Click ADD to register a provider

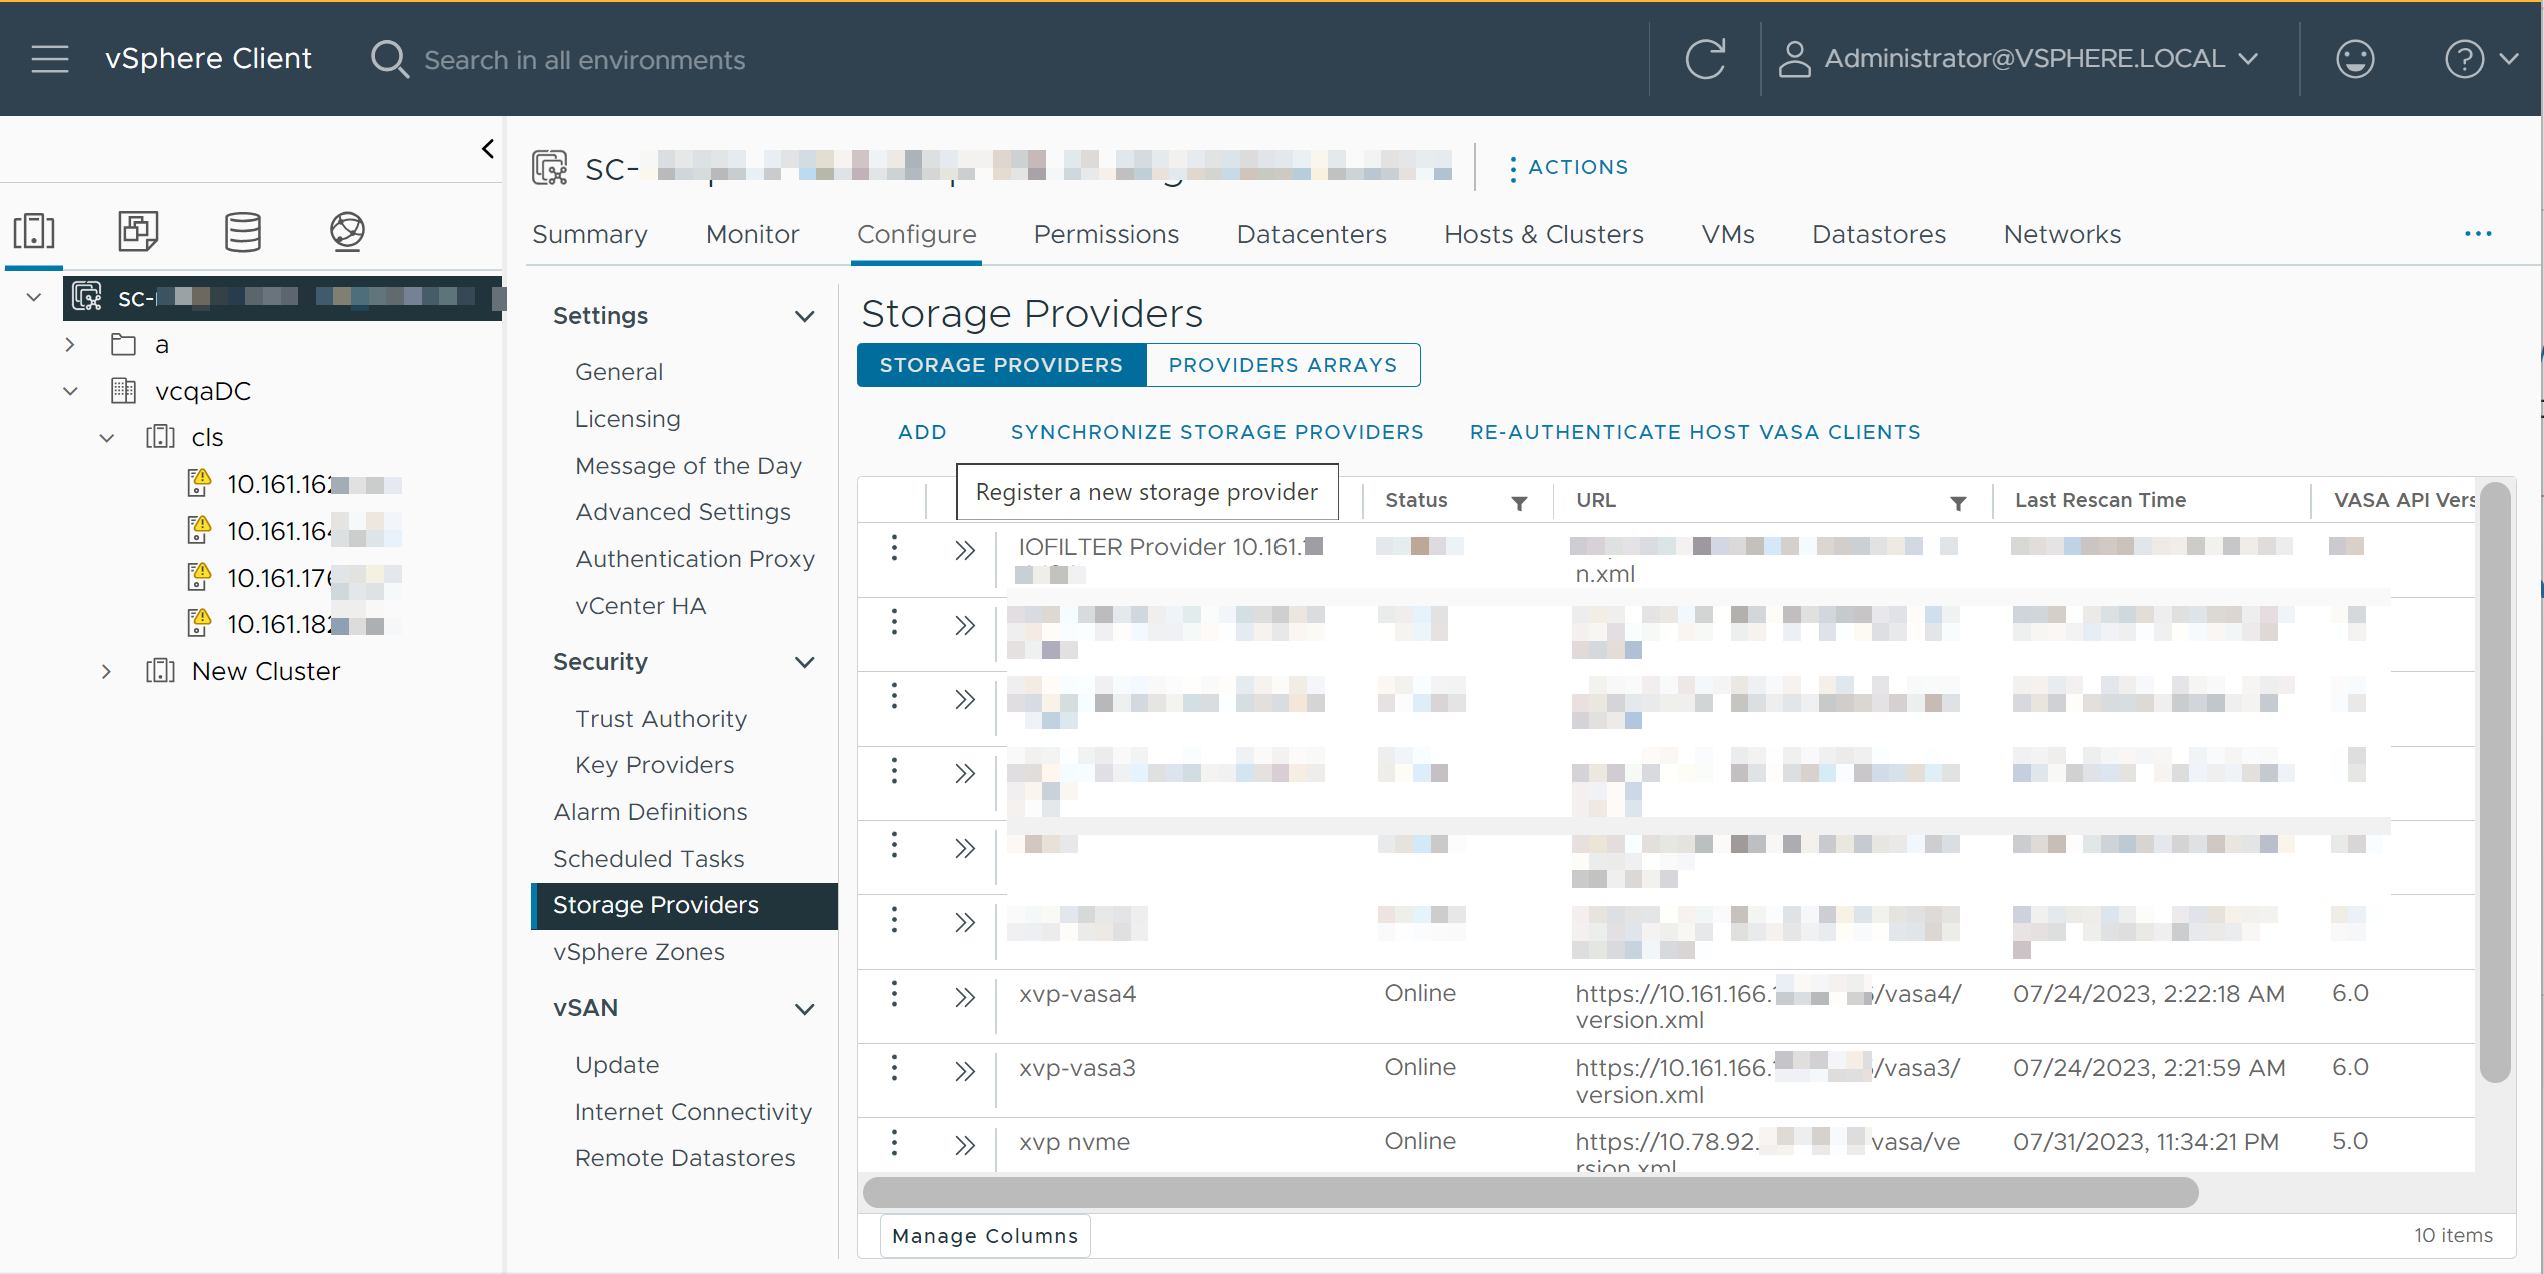click(x=922, y=432)
